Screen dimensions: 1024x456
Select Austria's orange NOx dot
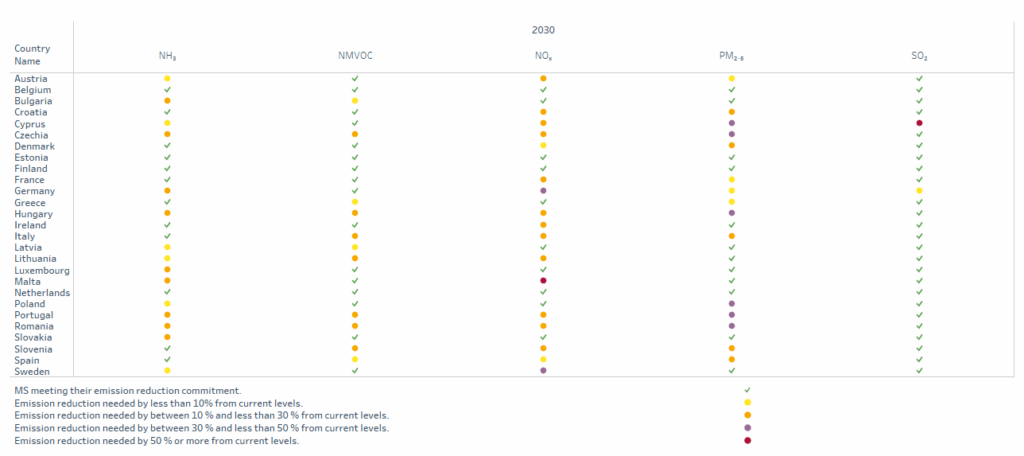tap(543, 78)
